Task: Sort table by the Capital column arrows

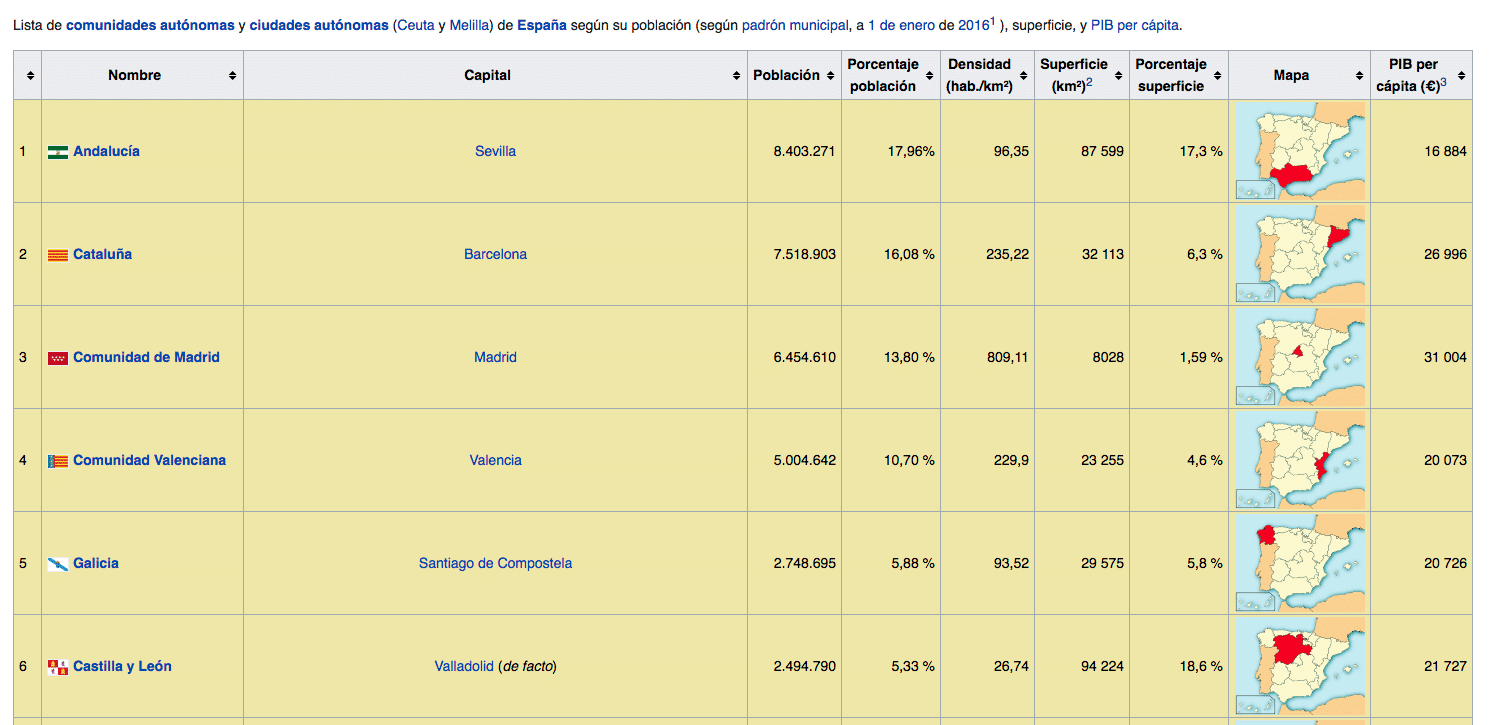Action: point(736,76)
